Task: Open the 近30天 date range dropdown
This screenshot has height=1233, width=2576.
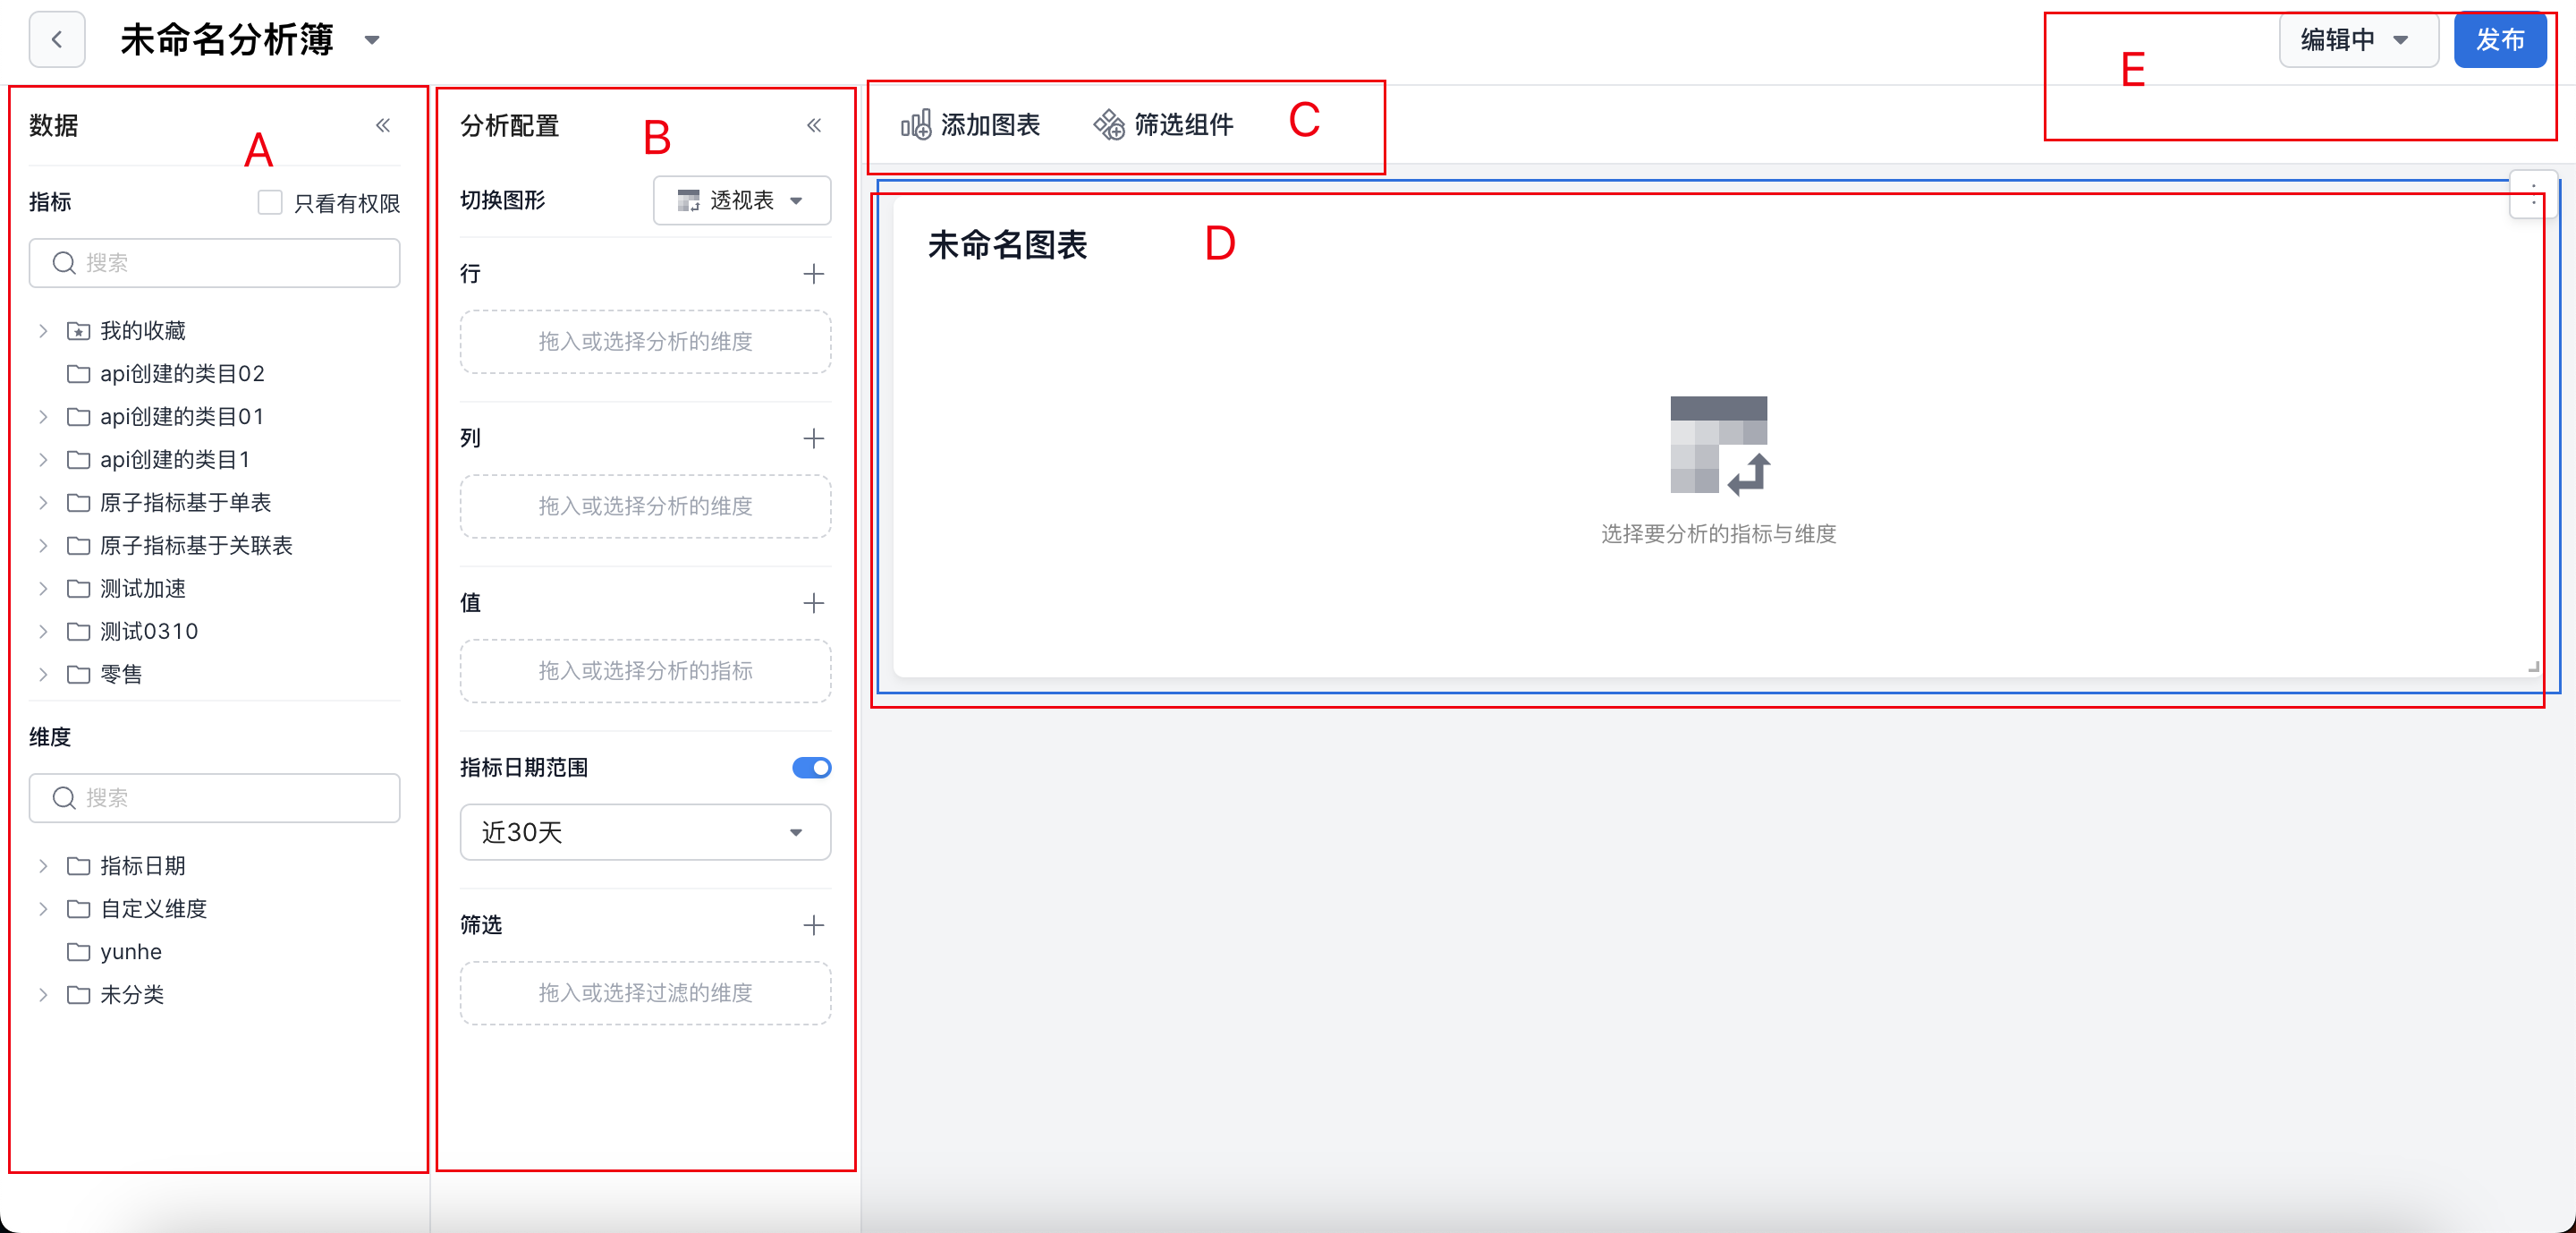Action: pyautogui.click(x=645, y=832)
